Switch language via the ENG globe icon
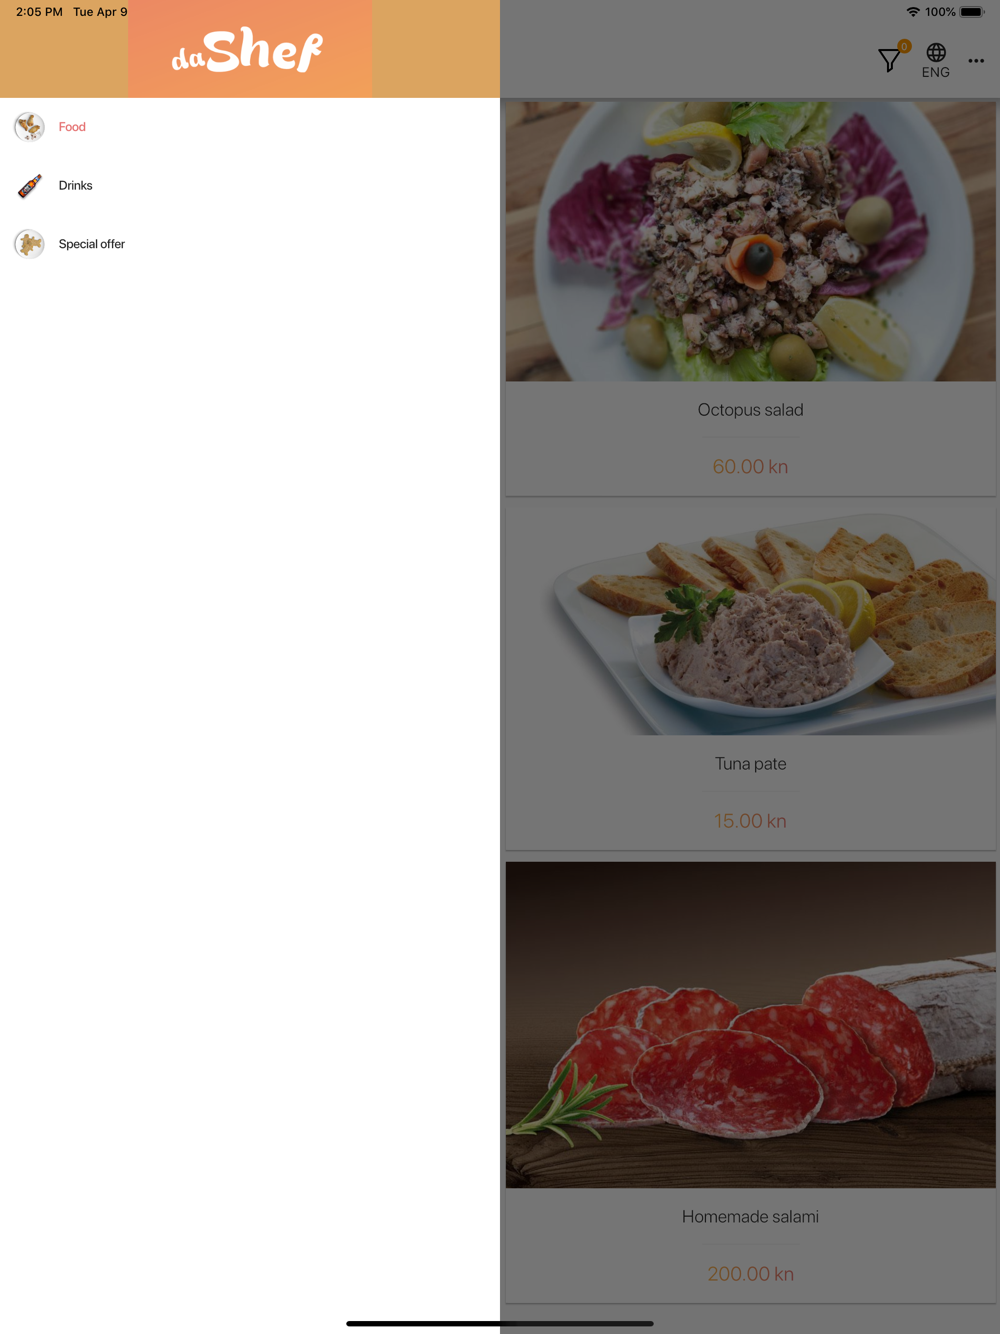 pyautogui.click(x=936, y=60)
